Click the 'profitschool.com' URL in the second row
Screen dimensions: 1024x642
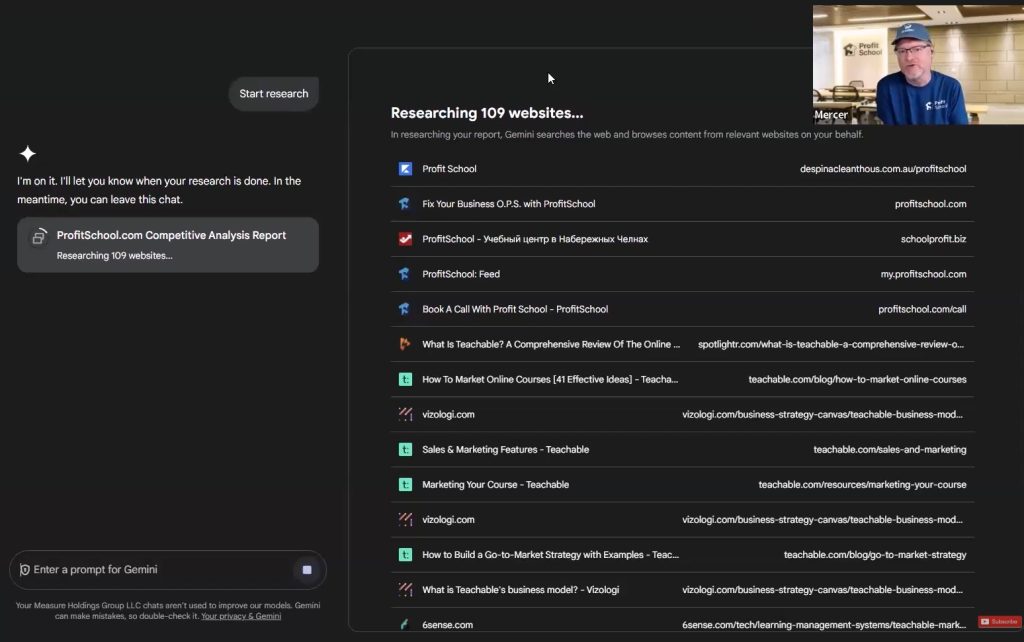pyautogui.click(x=931, y=204)
